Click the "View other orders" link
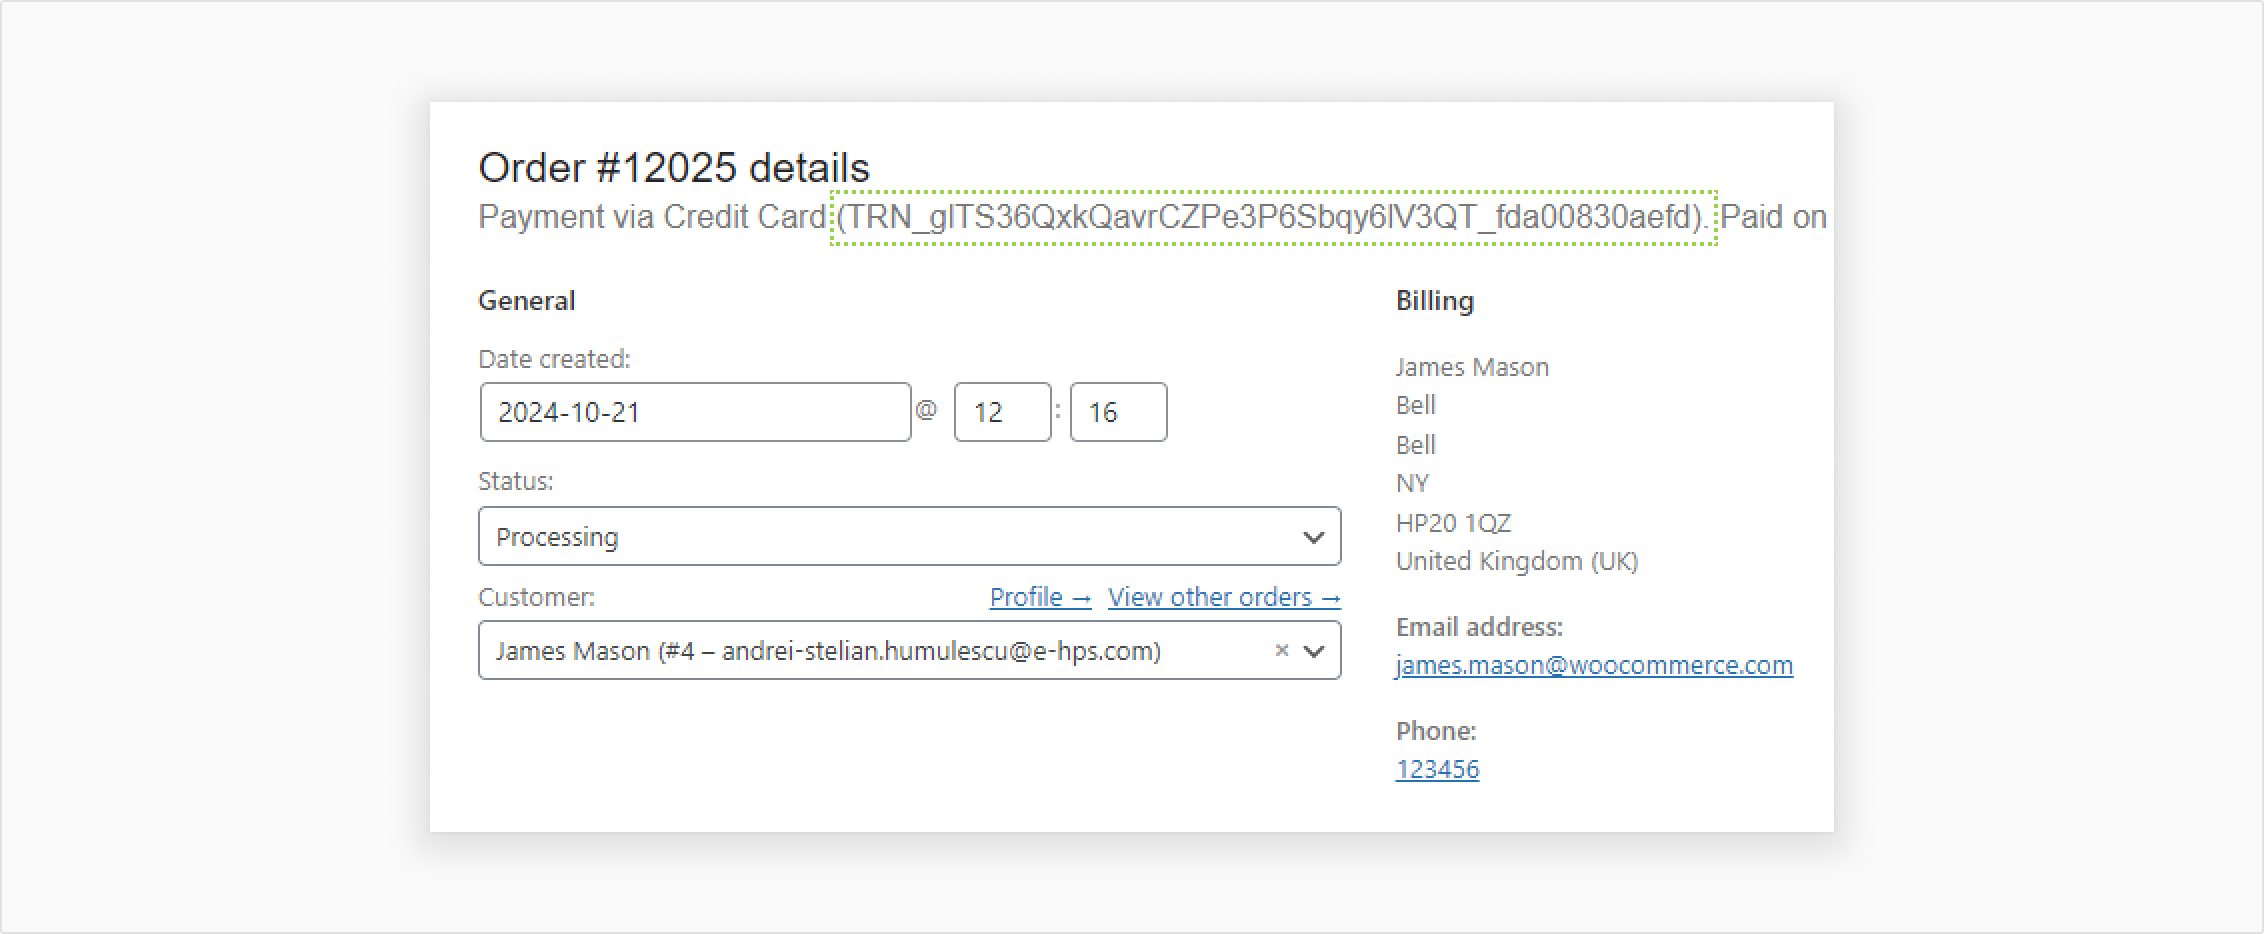Image resolution: width=2264 pixels, height=934 pixels. click(x=1222, y=597)
